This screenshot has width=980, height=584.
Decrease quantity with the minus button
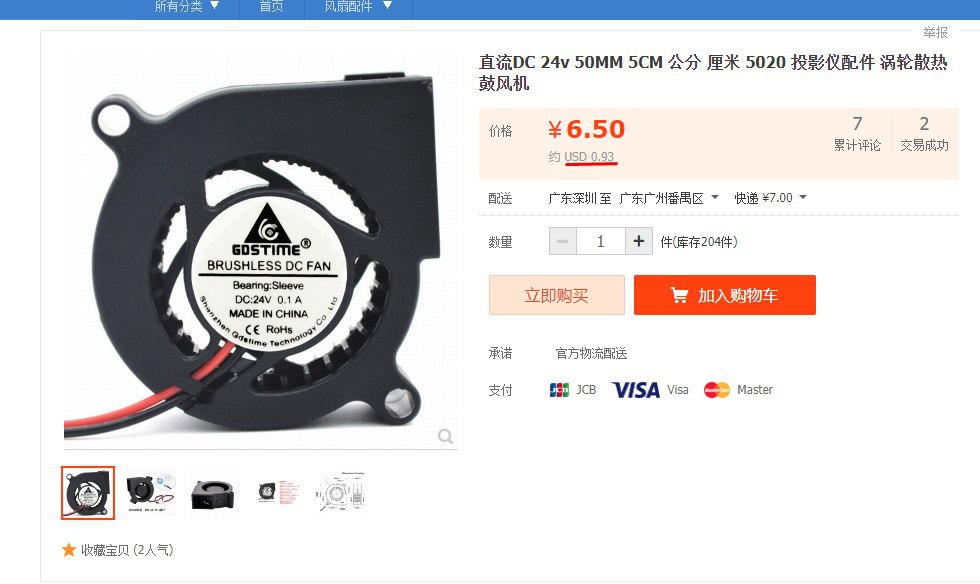point(562,241)
